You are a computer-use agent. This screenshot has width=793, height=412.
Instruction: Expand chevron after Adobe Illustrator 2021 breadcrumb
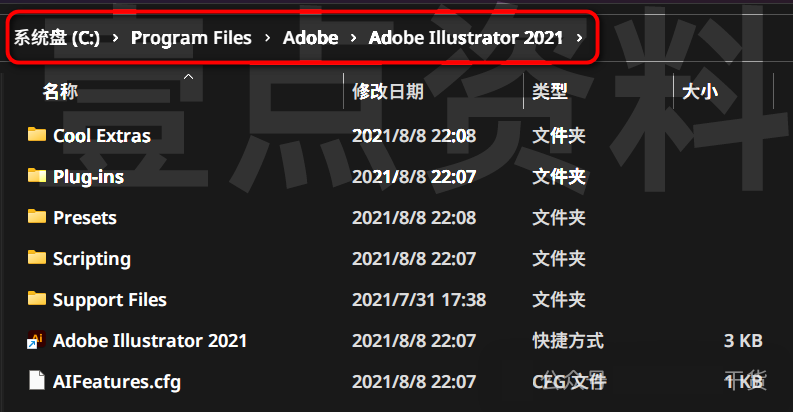[x=579, y=38]
